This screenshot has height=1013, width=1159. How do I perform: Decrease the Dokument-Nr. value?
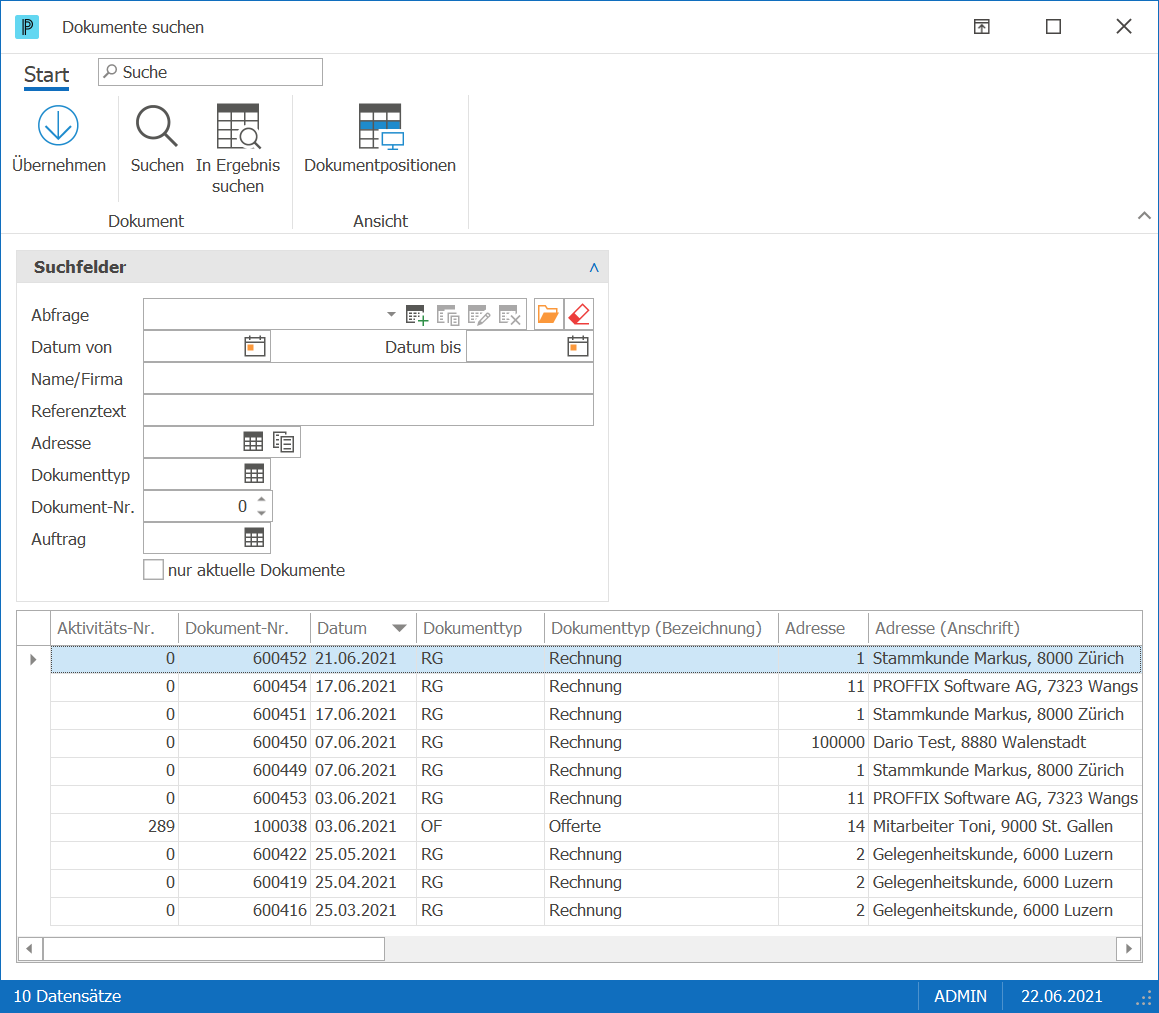pyautogui.click(x=262, y=513)
